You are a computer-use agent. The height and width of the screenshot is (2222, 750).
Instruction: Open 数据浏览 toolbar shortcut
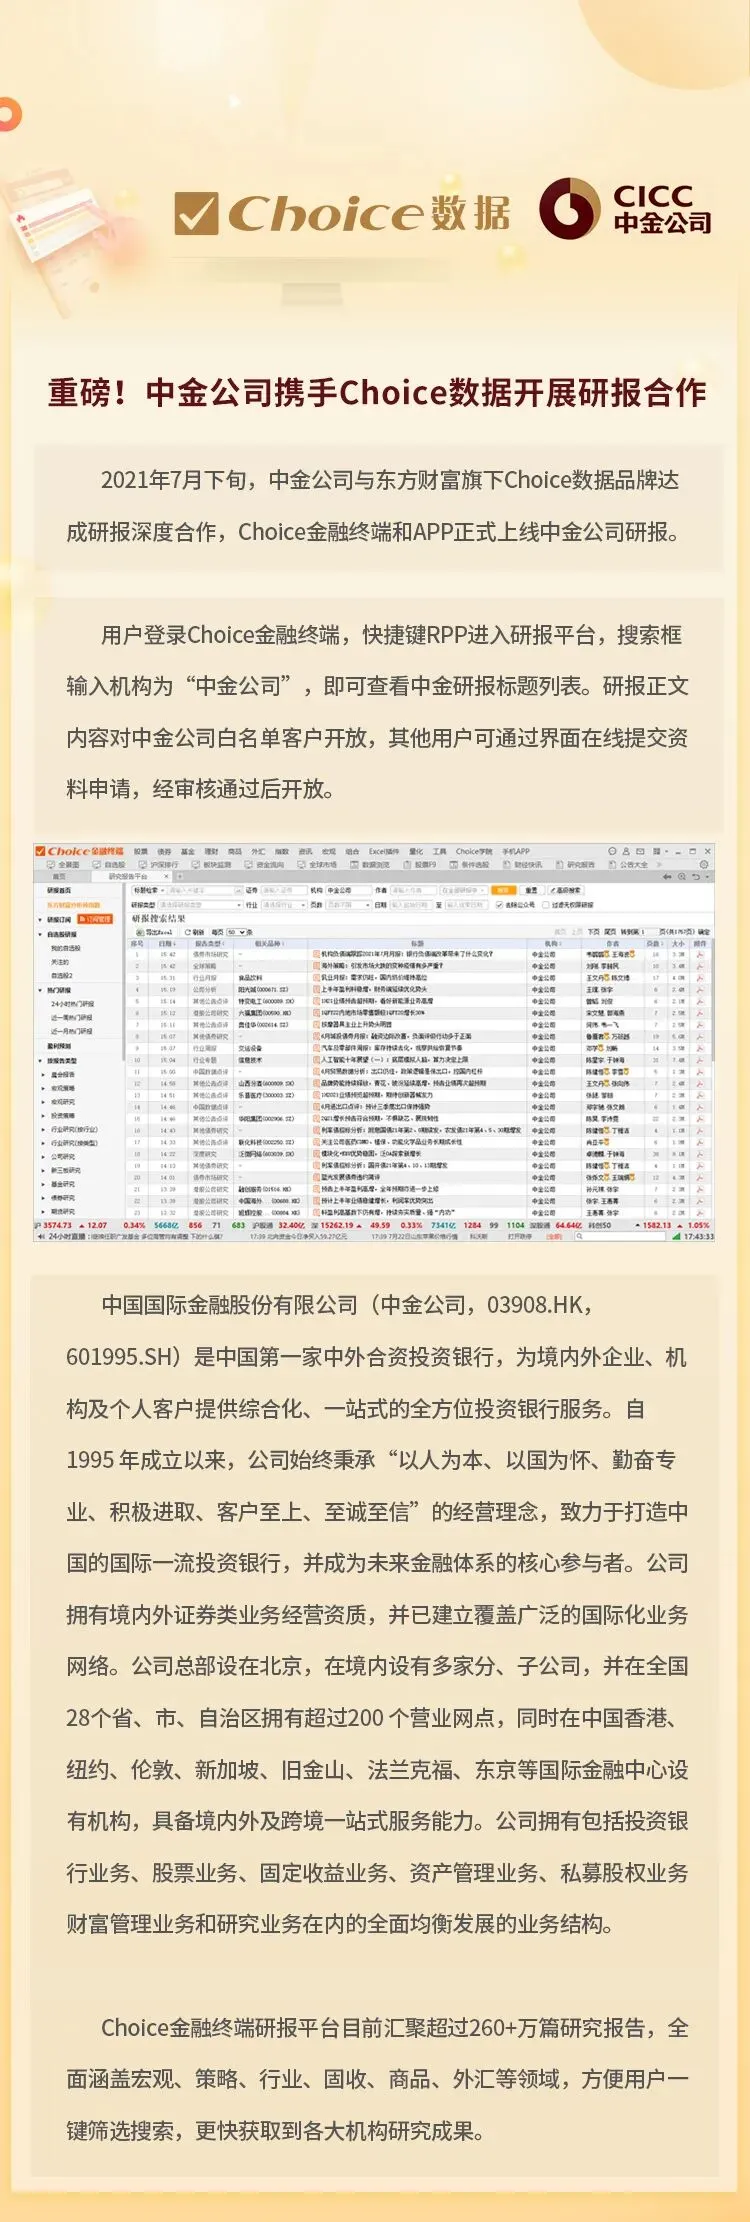coord(370,864)
